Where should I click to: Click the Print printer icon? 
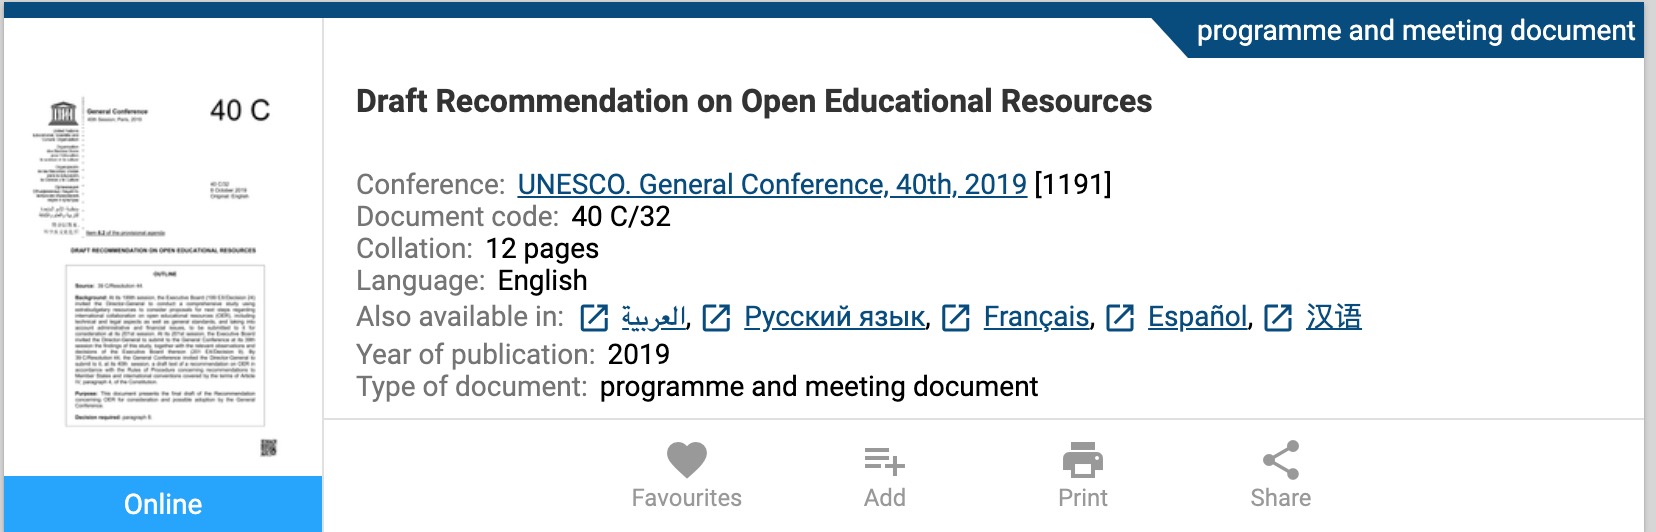pos(1083,460)
